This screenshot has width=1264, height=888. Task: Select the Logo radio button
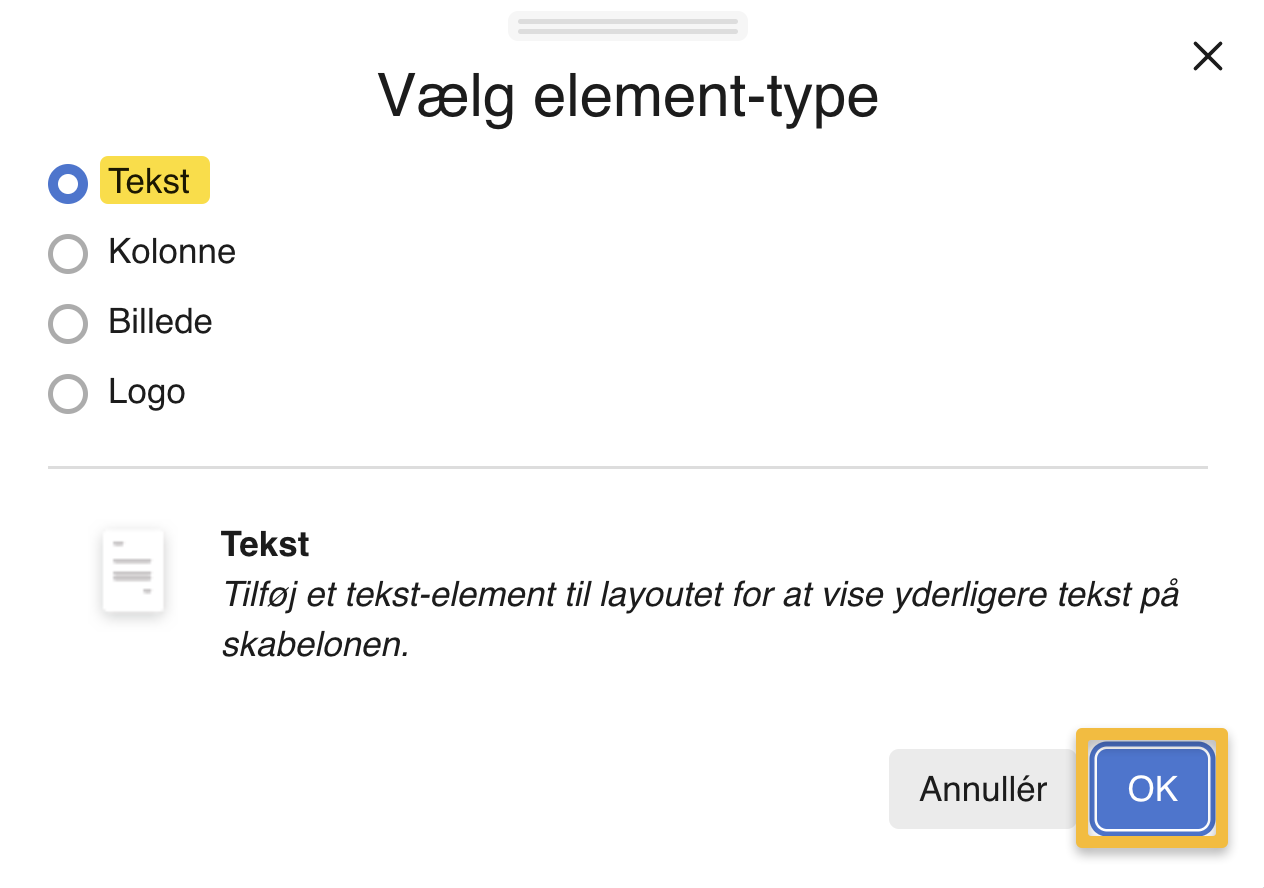67,394
